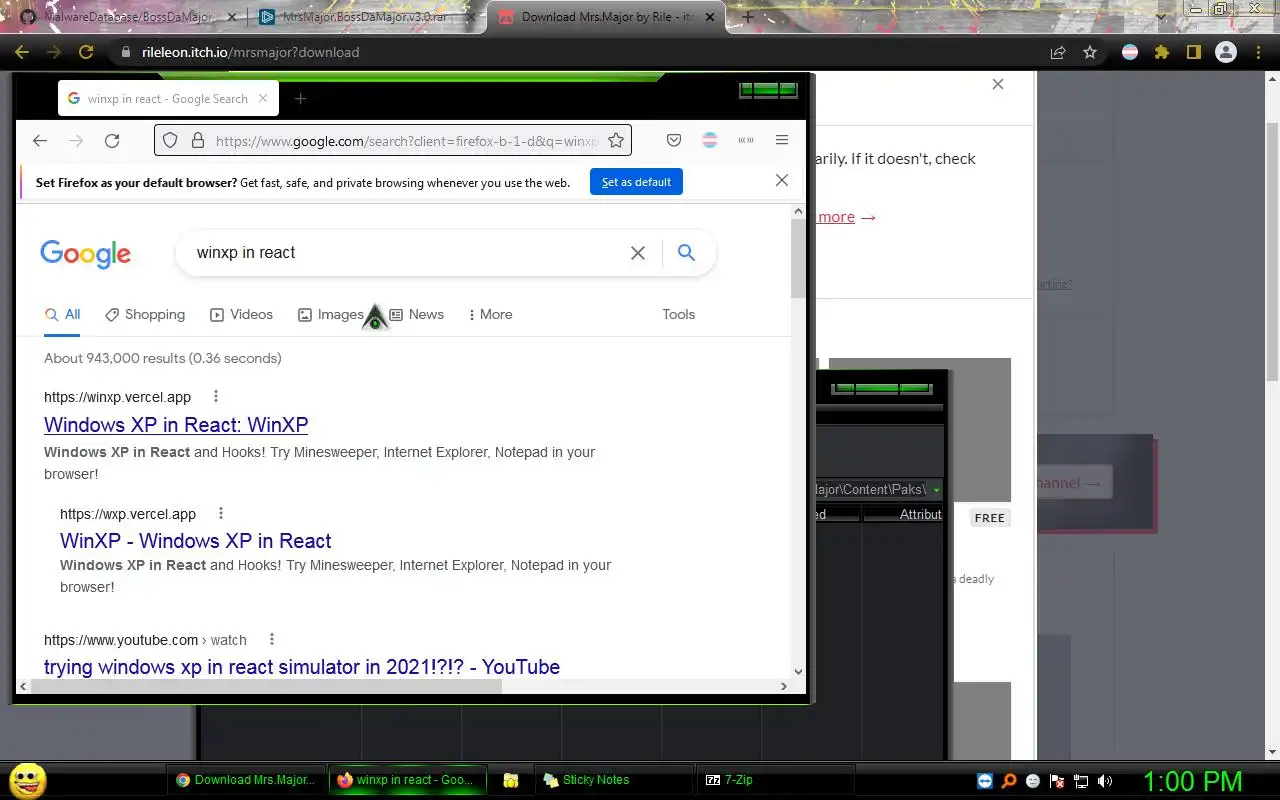
Task: Click the 'more →' link on itch.io page
Action: click(847, 217)
